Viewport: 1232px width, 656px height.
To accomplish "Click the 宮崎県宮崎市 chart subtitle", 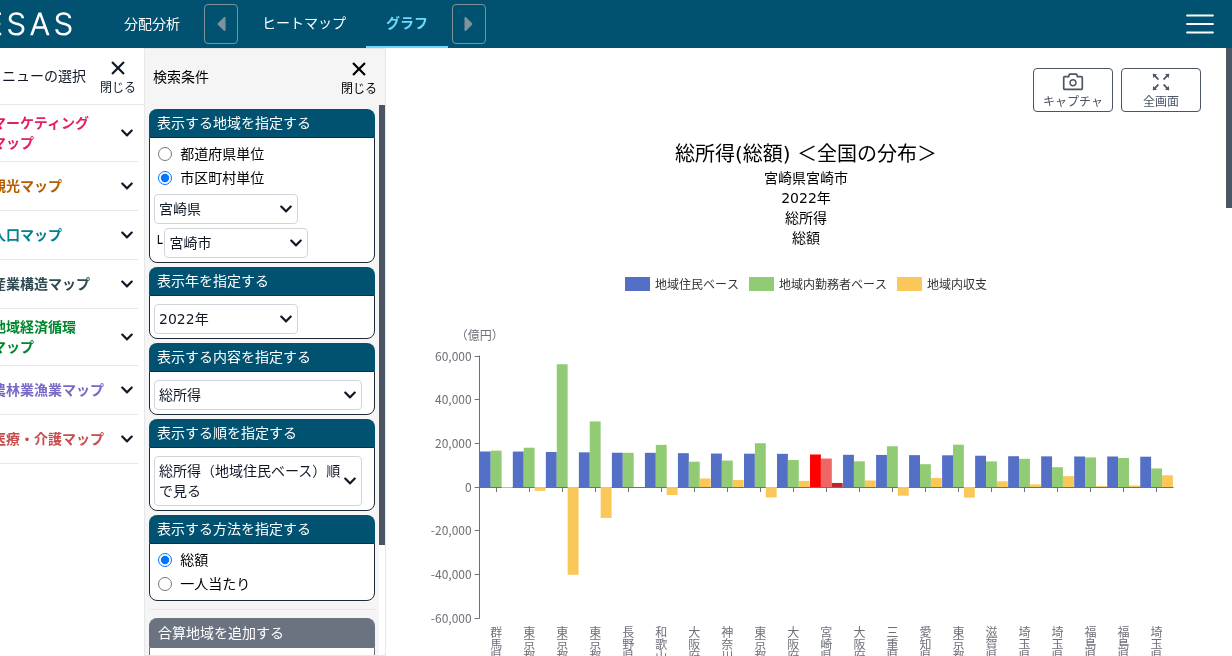I will 806,178.
